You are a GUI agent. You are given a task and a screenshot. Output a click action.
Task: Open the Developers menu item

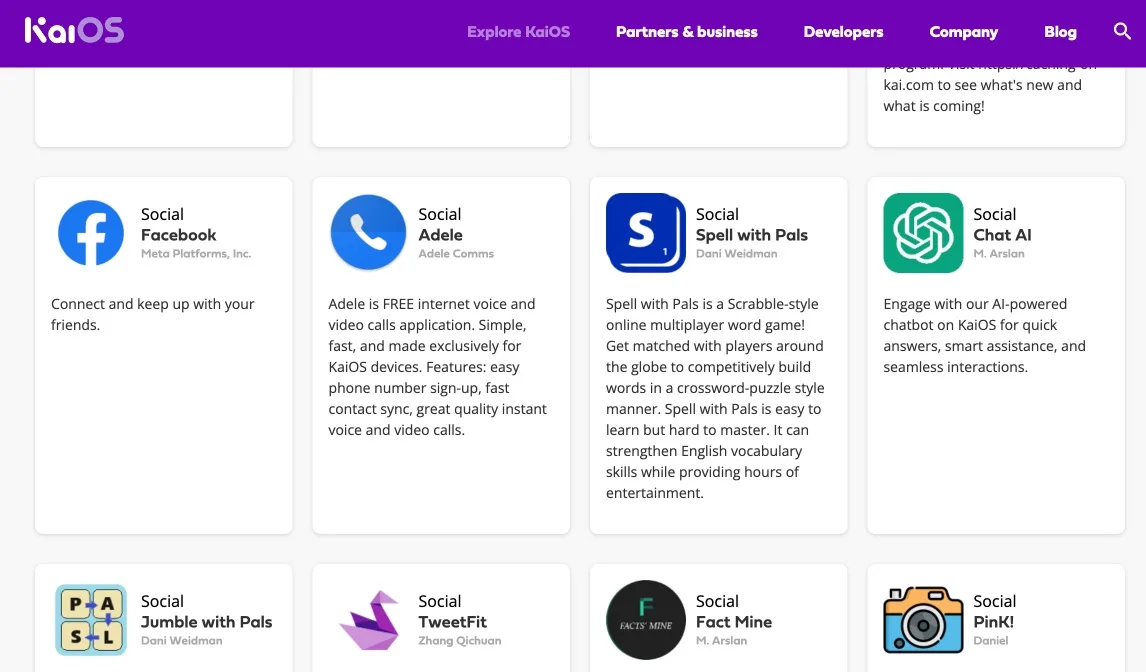tap(843, 32)
